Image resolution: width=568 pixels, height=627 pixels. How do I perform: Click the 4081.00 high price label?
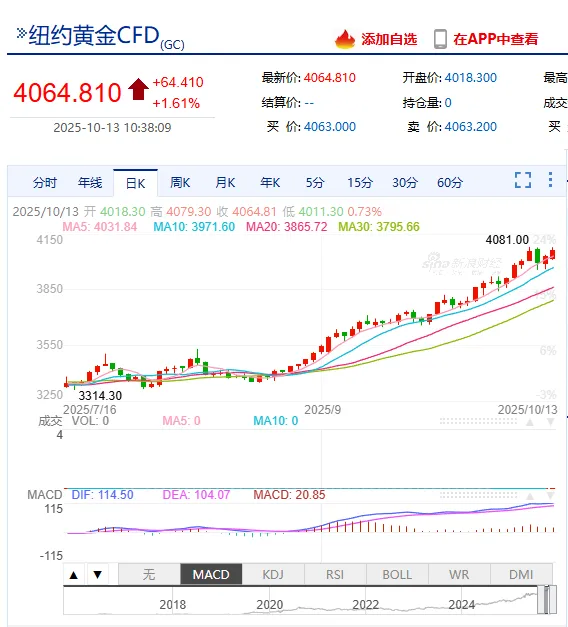pyautogui.click(x=507, y=240)
